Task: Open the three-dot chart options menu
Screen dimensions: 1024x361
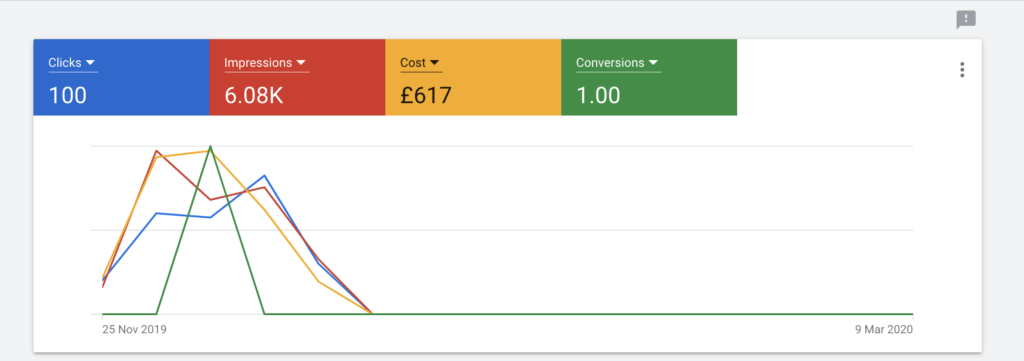Action: point(962,70)
